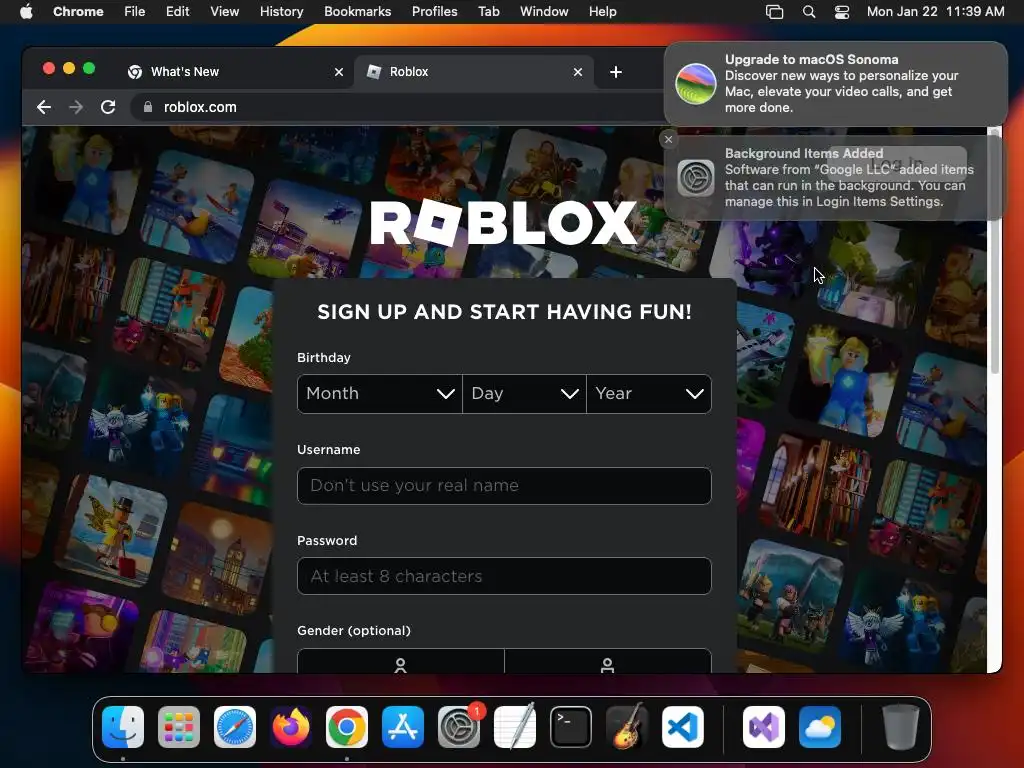
Task: Open the Edit menu
Action: [178, 12]
